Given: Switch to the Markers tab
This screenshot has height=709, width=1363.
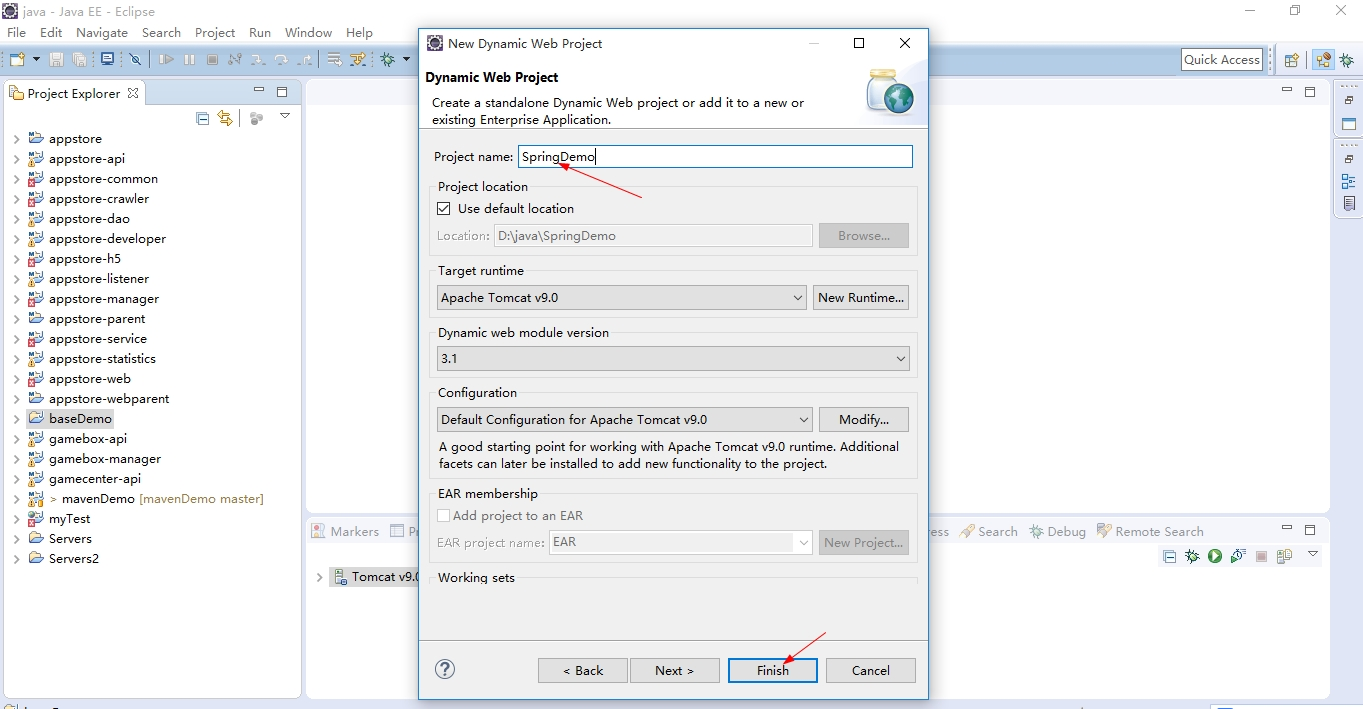Looking at the screenshot, I should (346, 532).
